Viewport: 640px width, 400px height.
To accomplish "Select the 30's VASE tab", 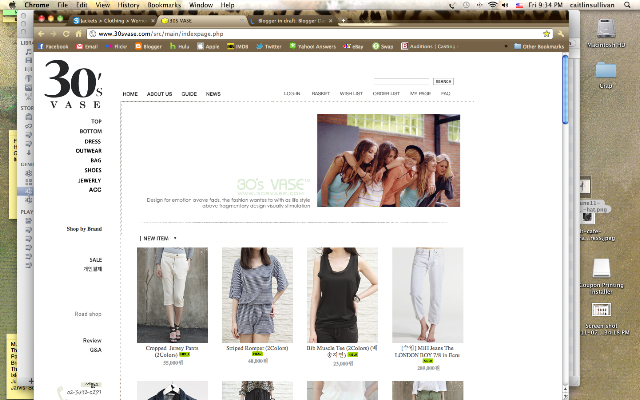I will pyautogui.click(x=202, y=21).
